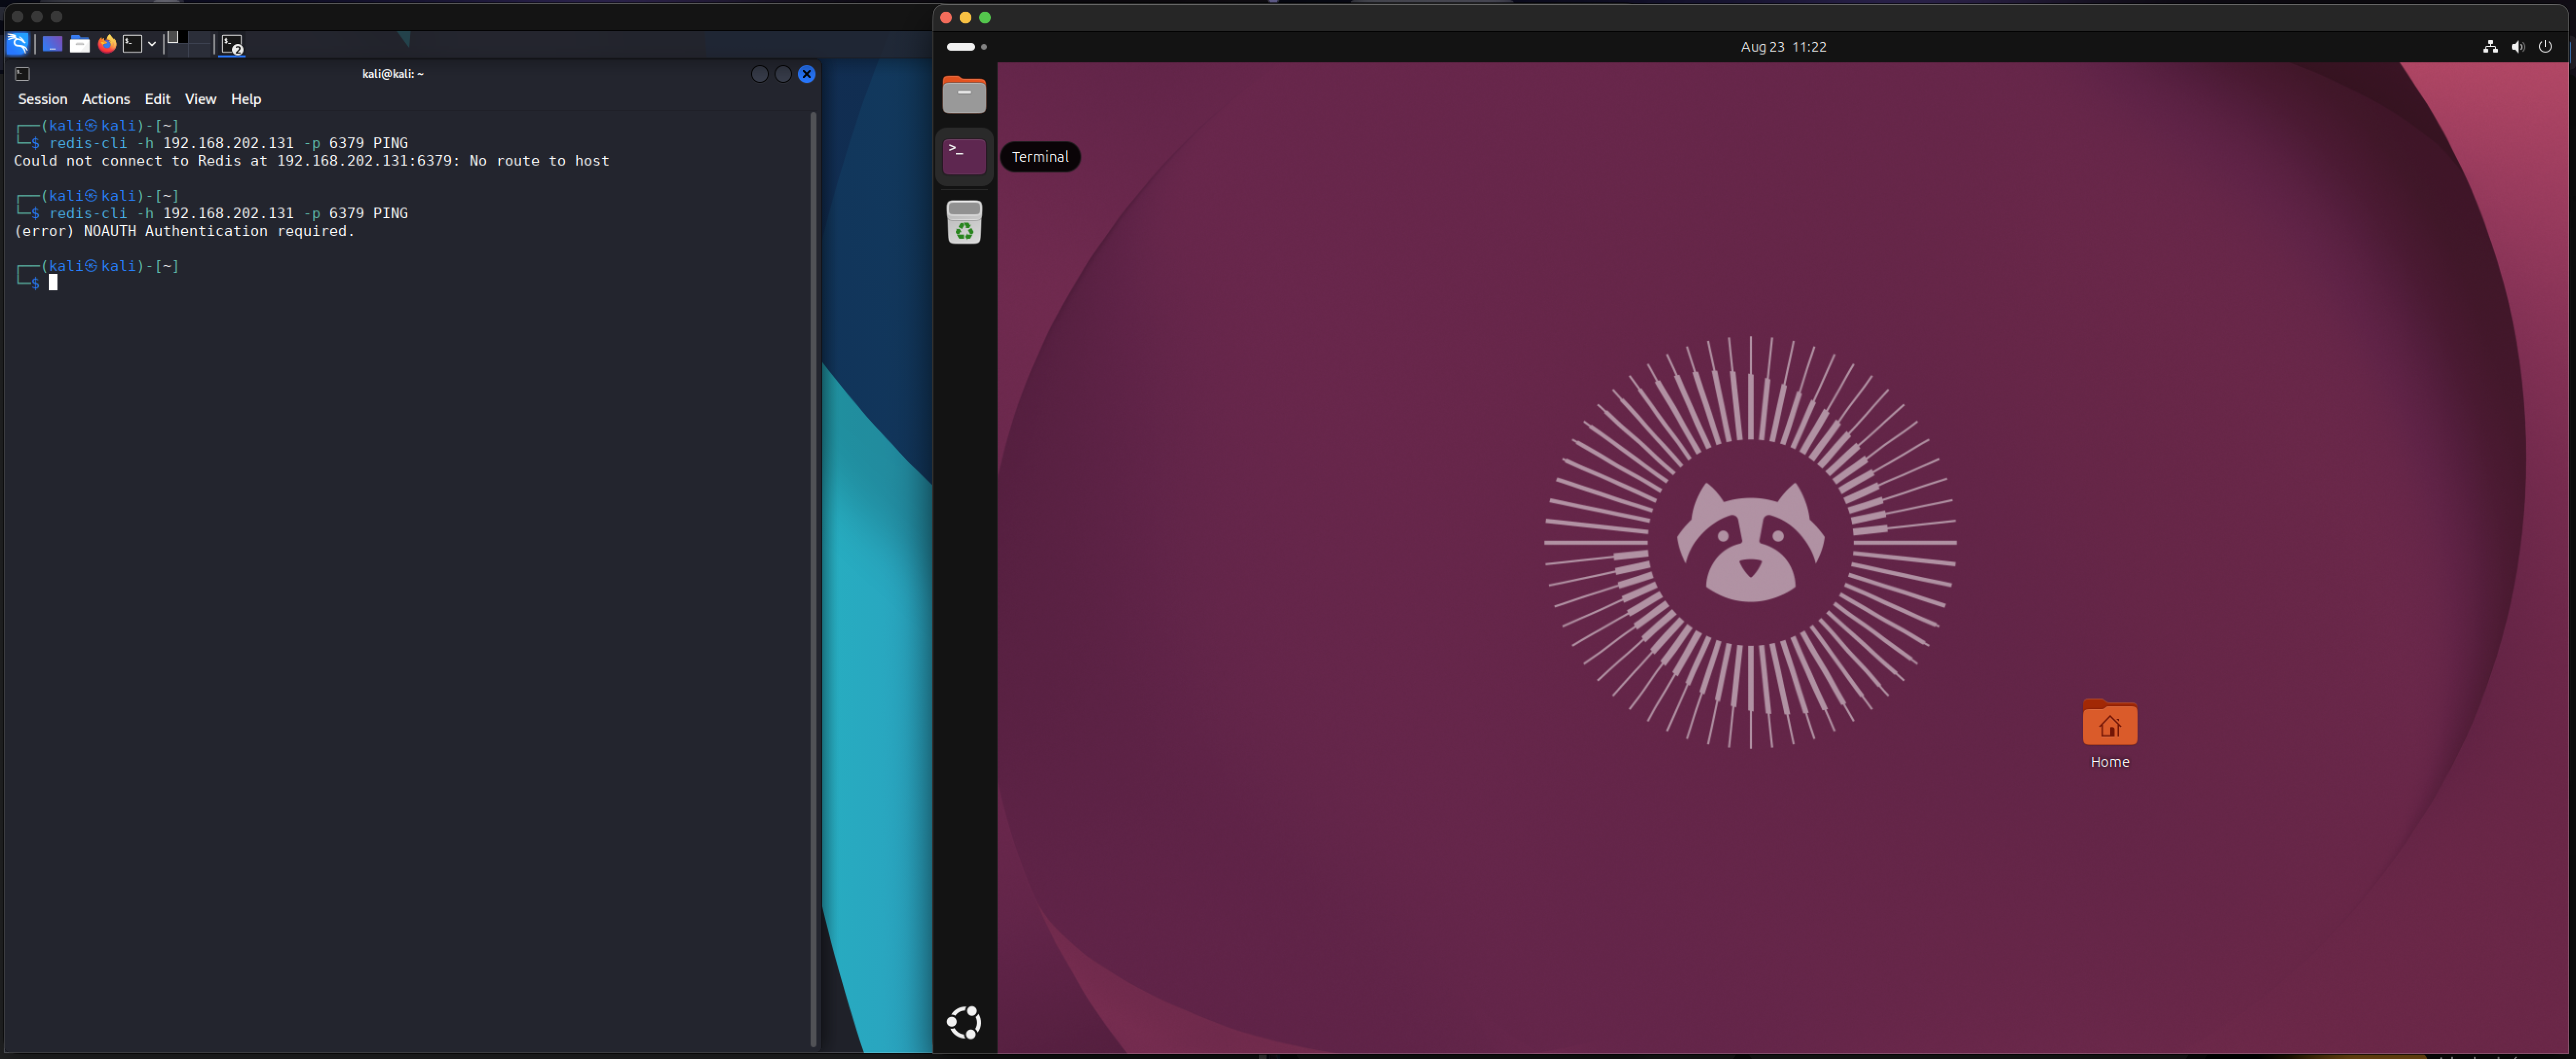Open the Ubuntu Activities overview indicator
The height and width of the screenshot is (1059, 2576).
pyautogui.click(x=966, y=47)
